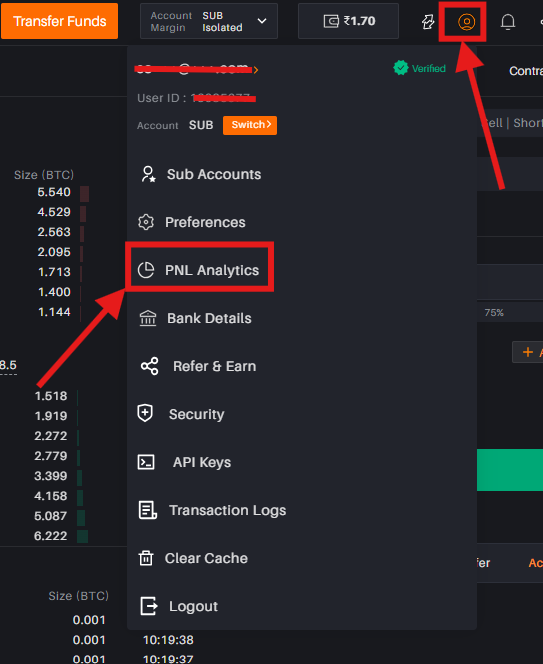The image size is (543, 664).
Task: Select order book size 6.222 row
Action: pyautogui.click(x=51, y=536)
